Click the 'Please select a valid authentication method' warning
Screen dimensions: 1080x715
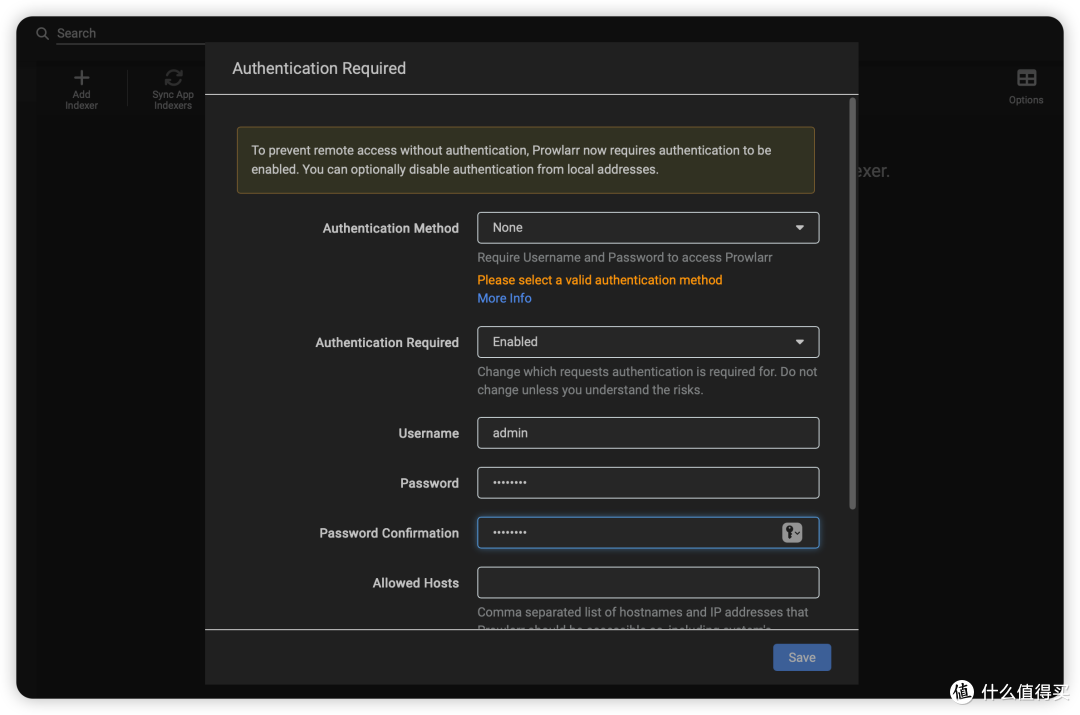599,280
